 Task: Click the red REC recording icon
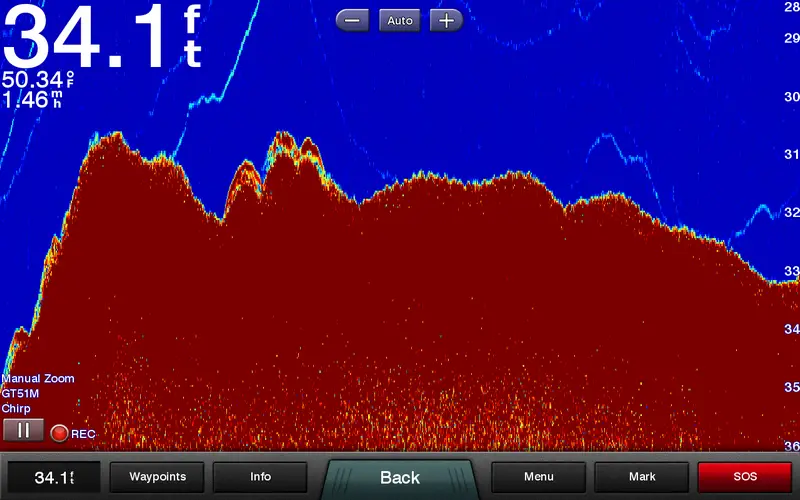[x=59, y=433]
